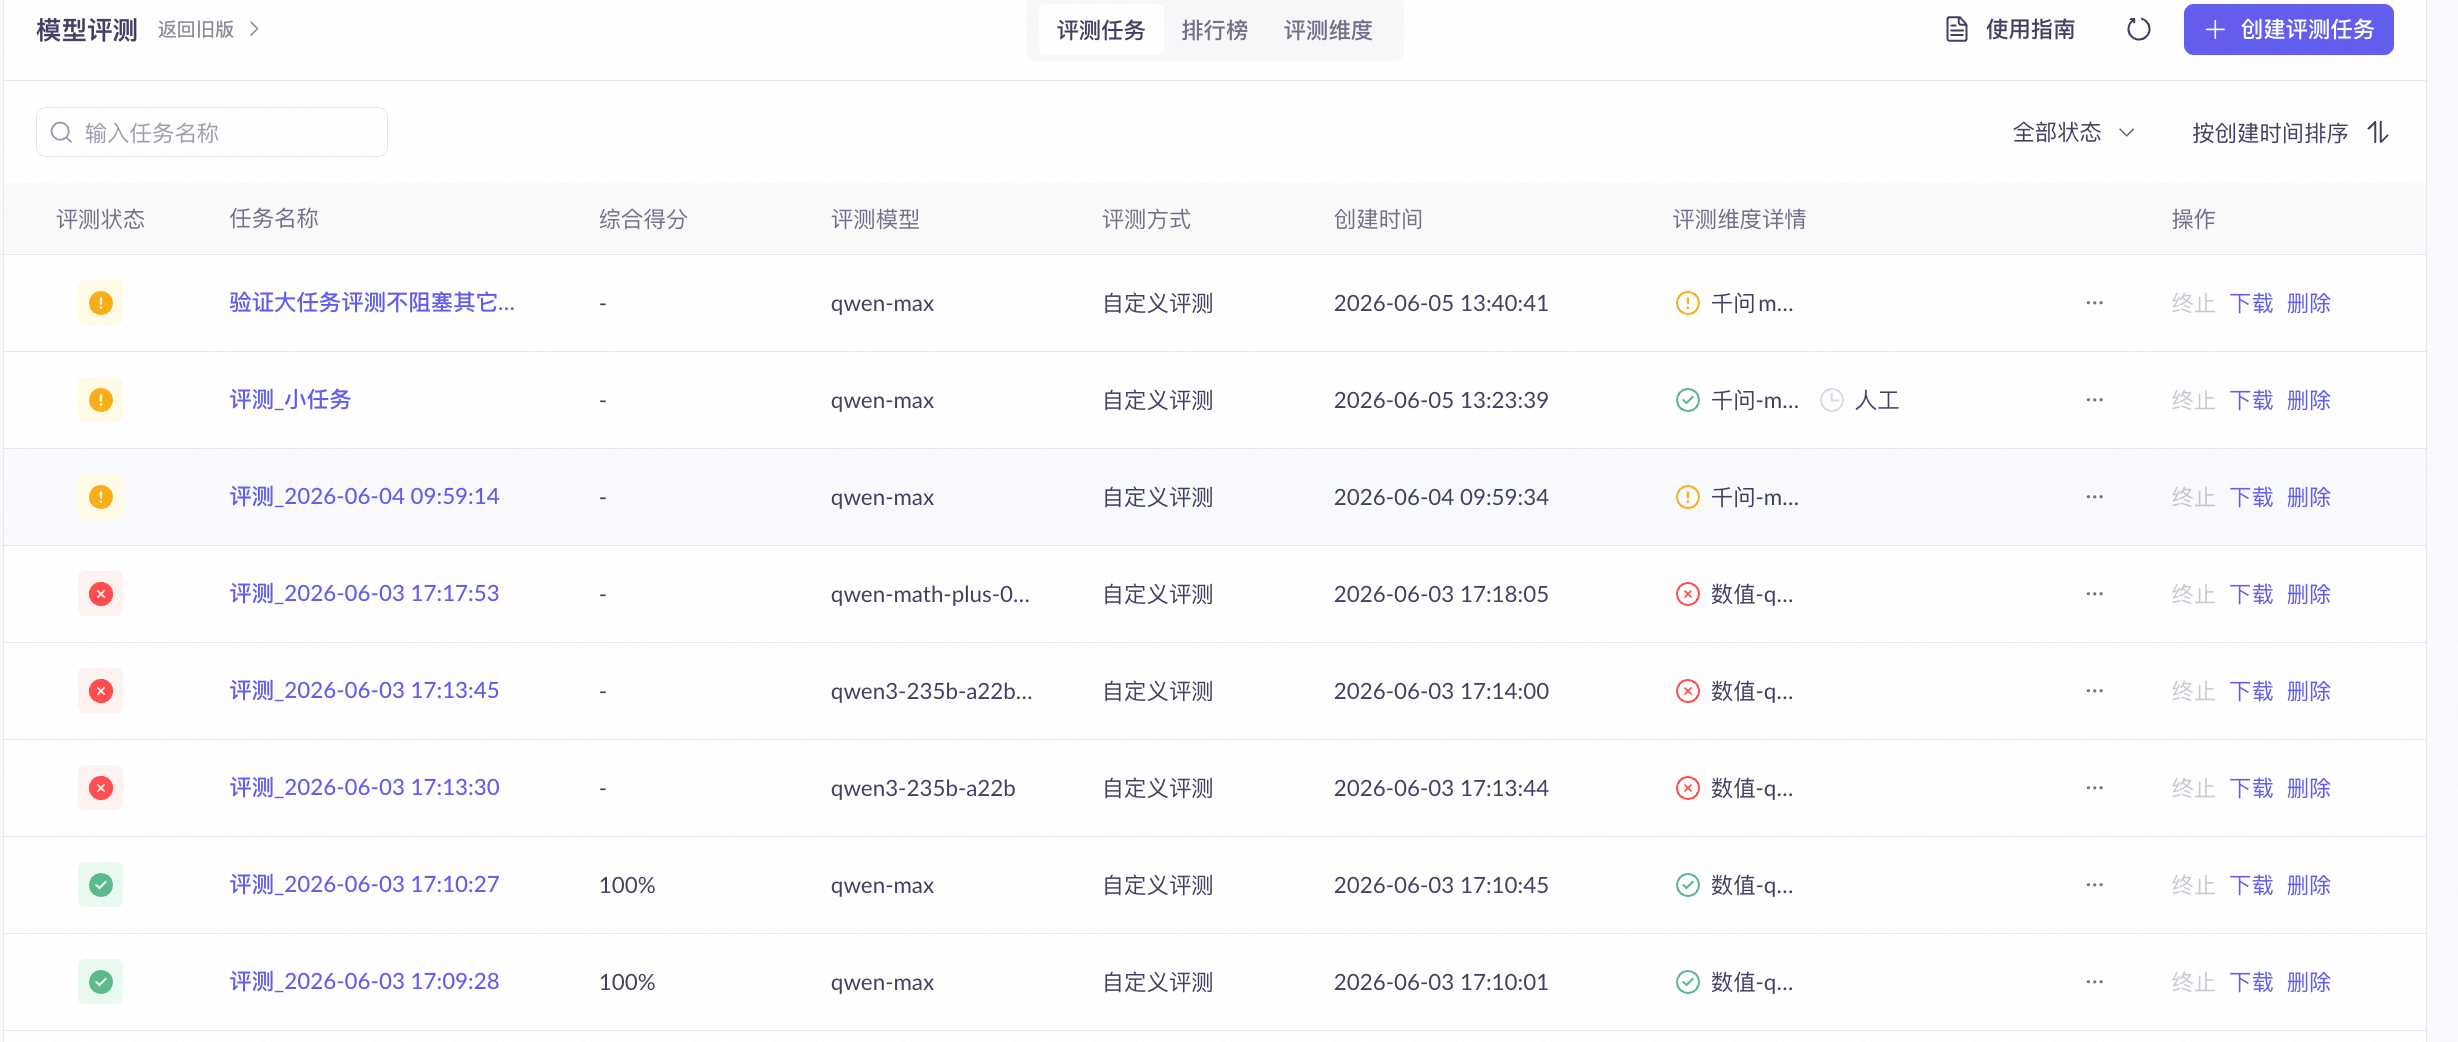Open task 评测_2026-06-03 17:13:45

(x=364, y=691)
